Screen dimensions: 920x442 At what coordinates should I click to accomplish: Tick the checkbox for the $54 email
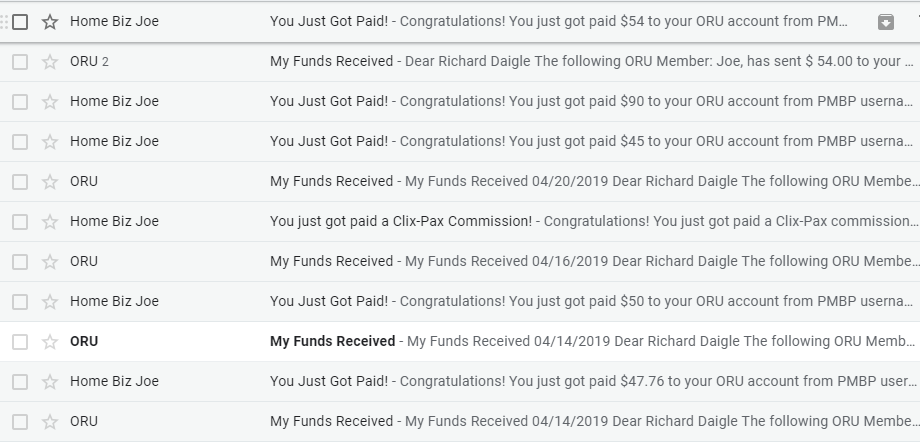click(x=20, y=22)
